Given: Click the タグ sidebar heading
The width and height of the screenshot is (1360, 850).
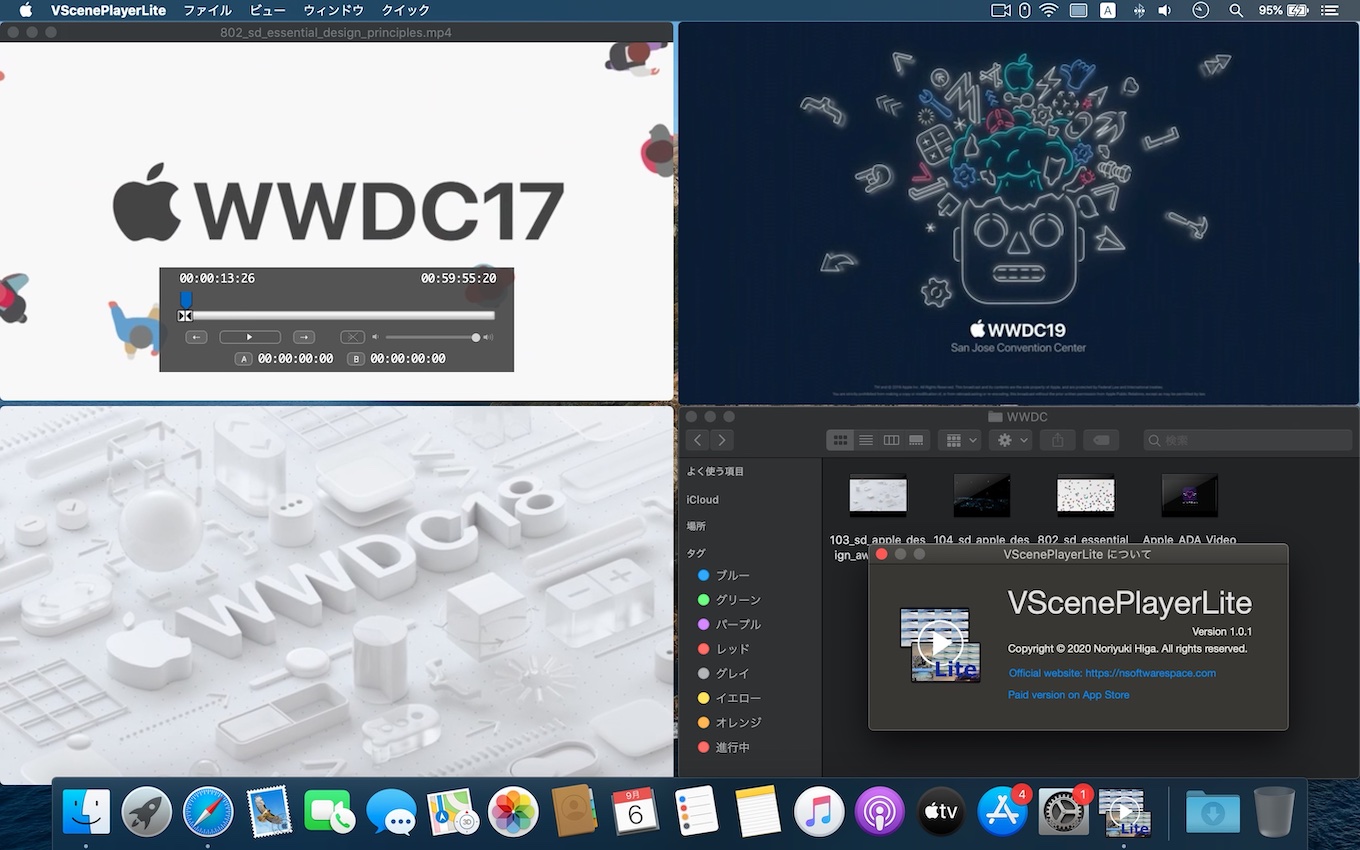Looking at the screenshot, I should [696, 553].
